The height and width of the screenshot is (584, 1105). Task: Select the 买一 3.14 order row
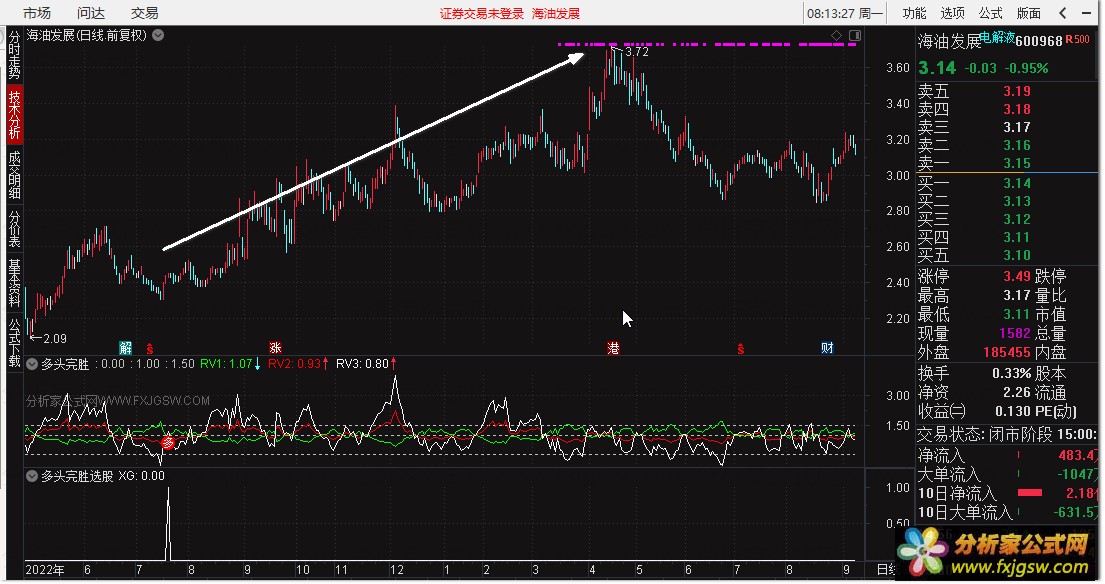1006,183
